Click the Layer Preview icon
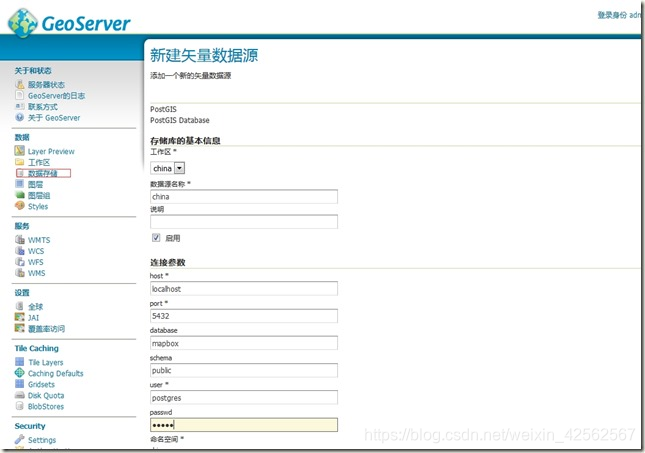 [x=19, y=151]
